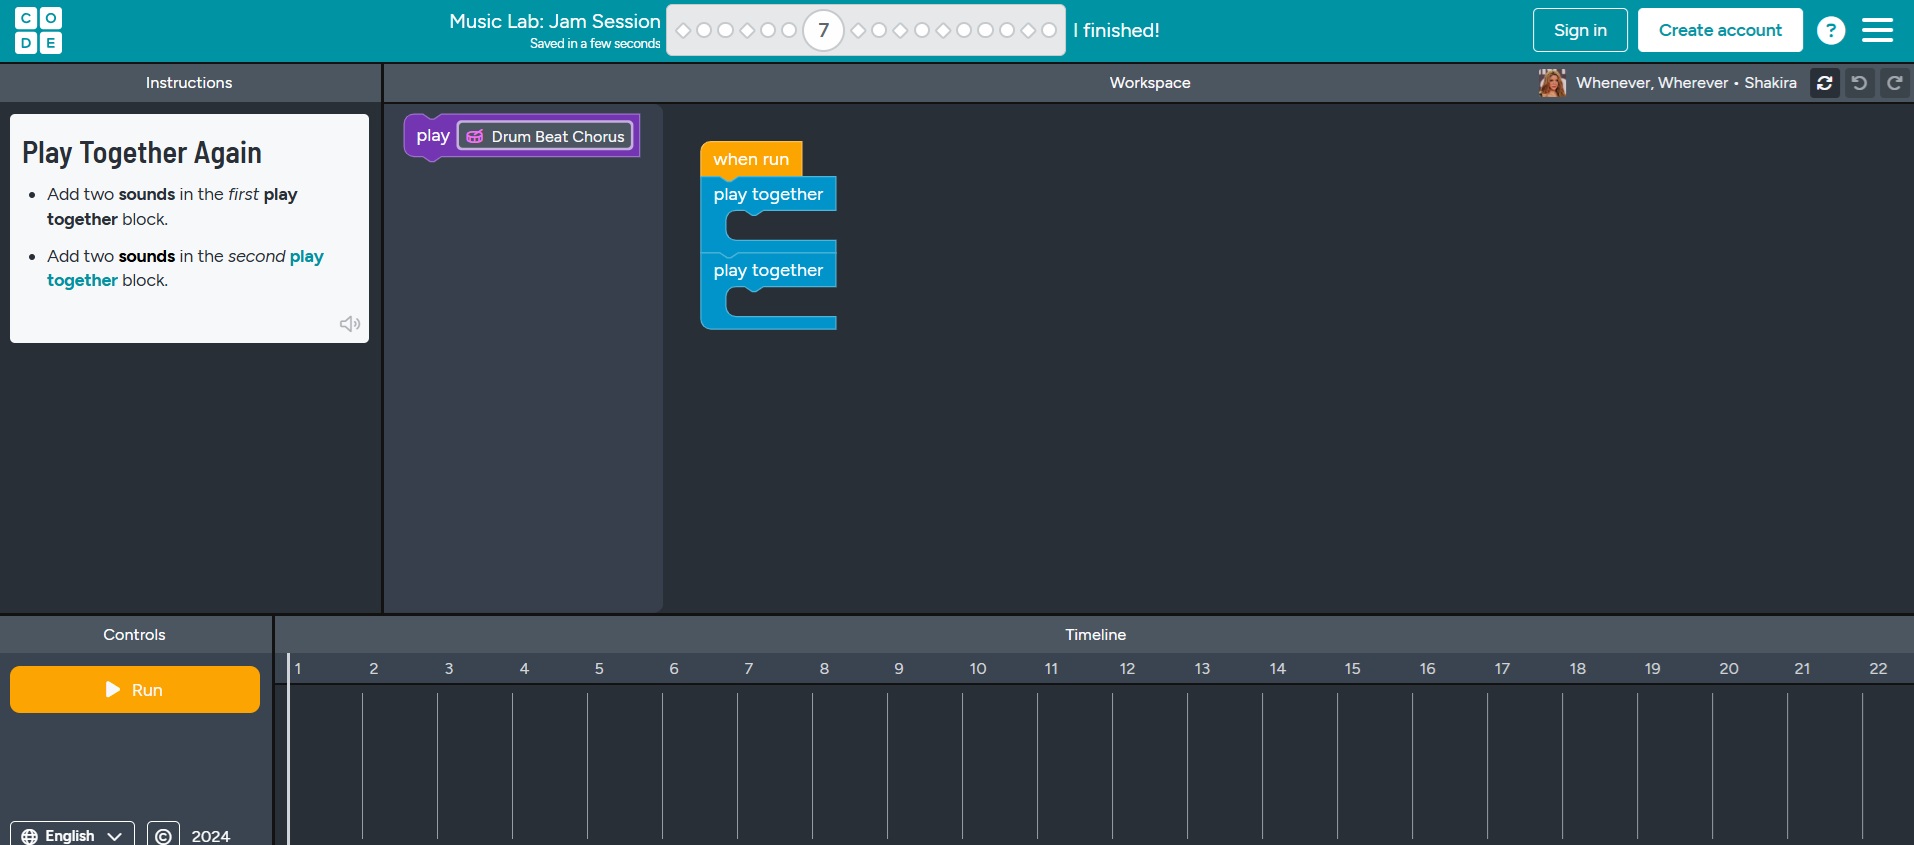The height and width of the screenshot is (845, 1914).
Task: Click the redo arrow in workspace header
Action: coord(1894,83)
